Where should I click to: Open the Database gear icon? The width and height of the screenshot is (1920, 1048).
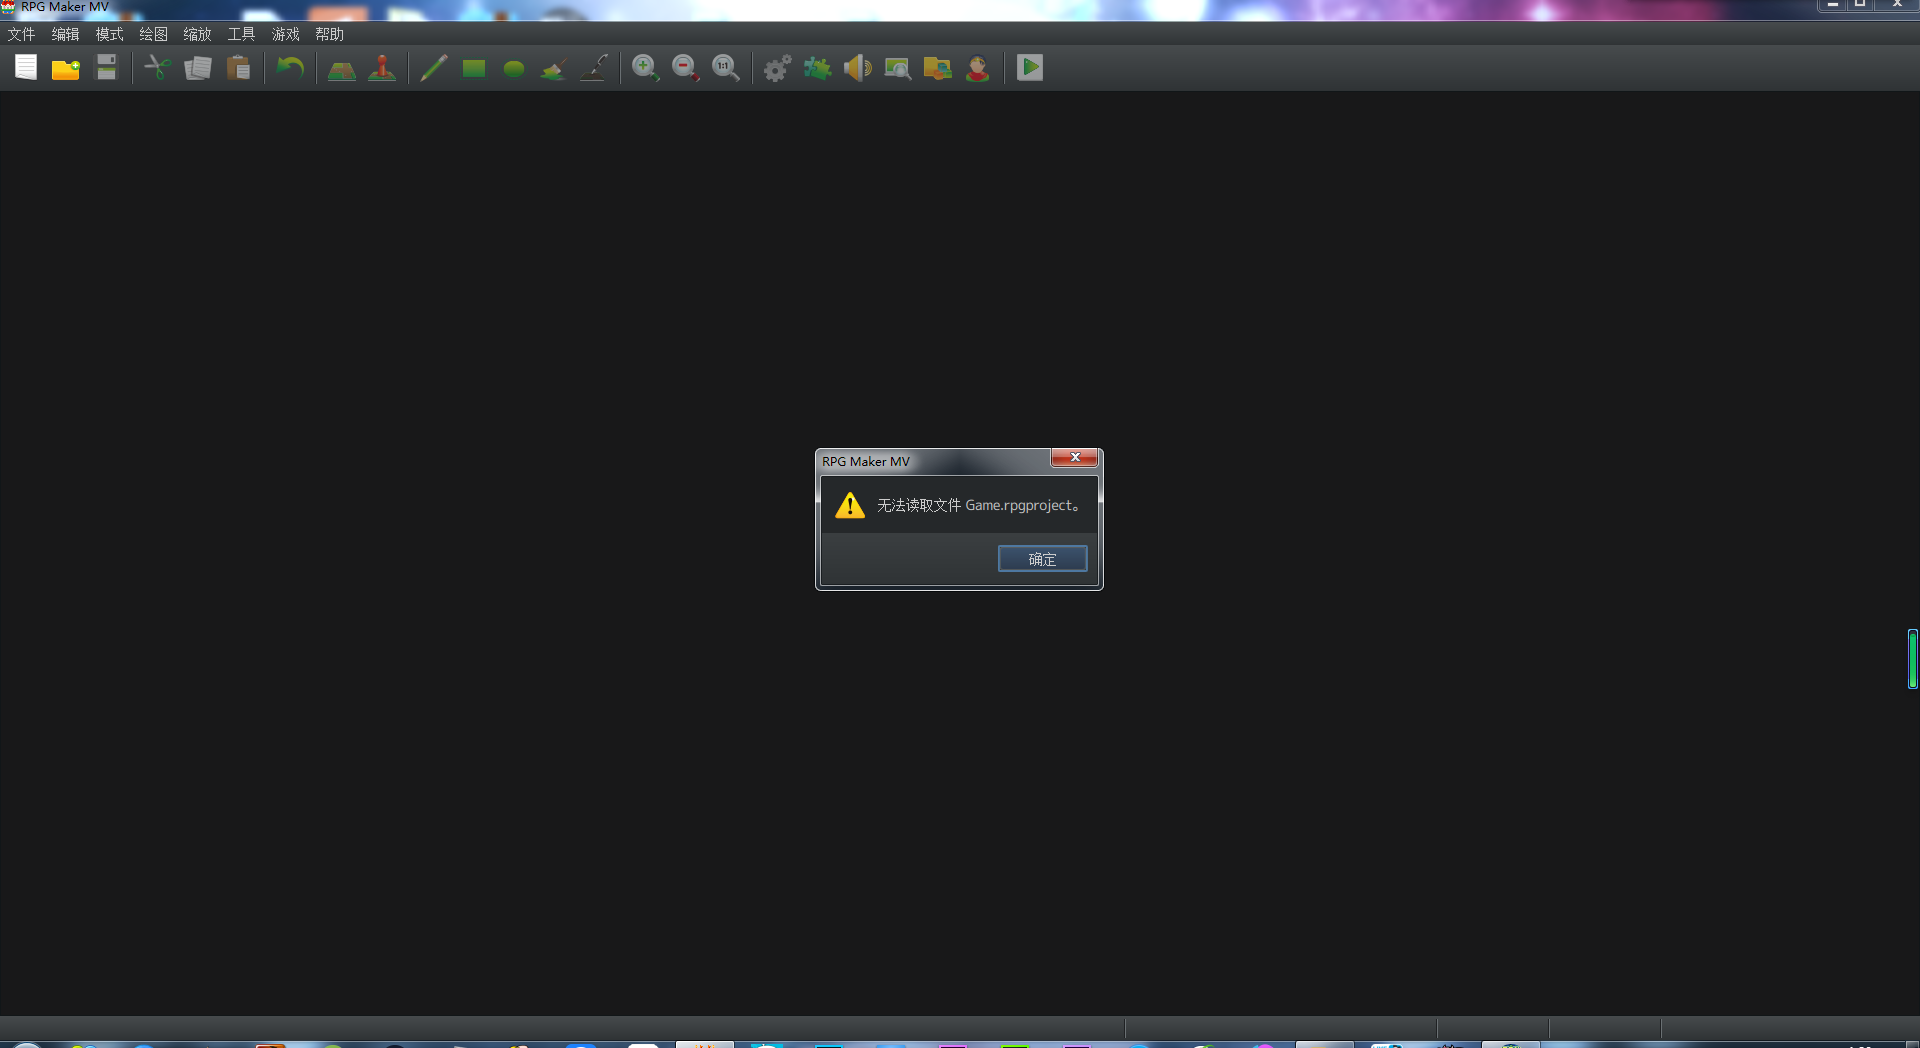[778, 68]
